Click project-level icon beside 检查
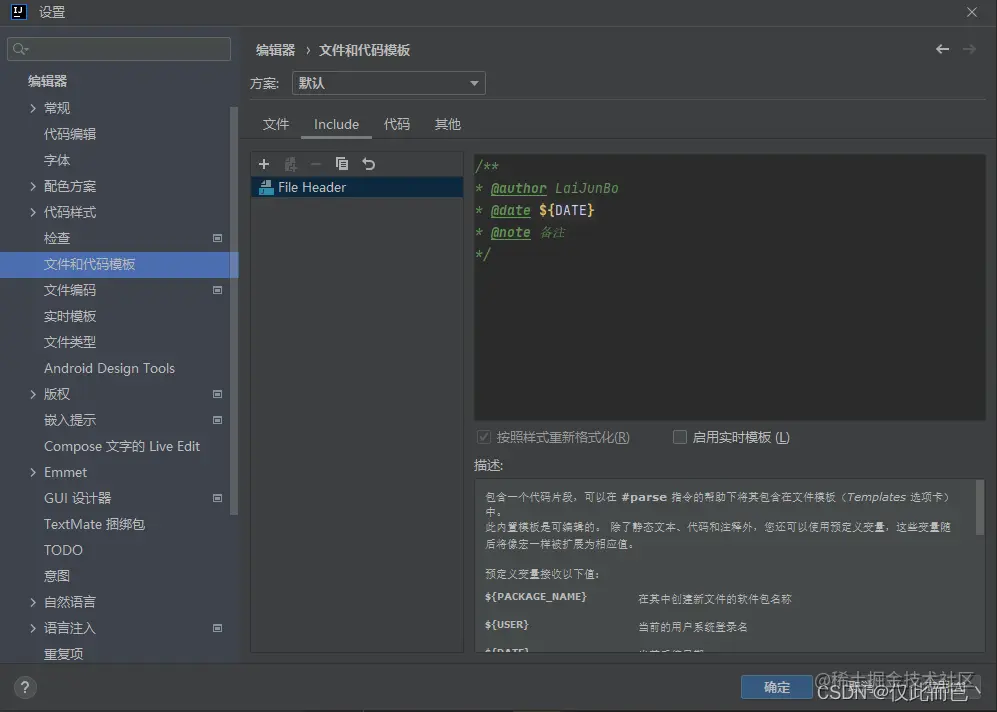Viewport: 997px width, 712px height. click(x=217, y=238)
